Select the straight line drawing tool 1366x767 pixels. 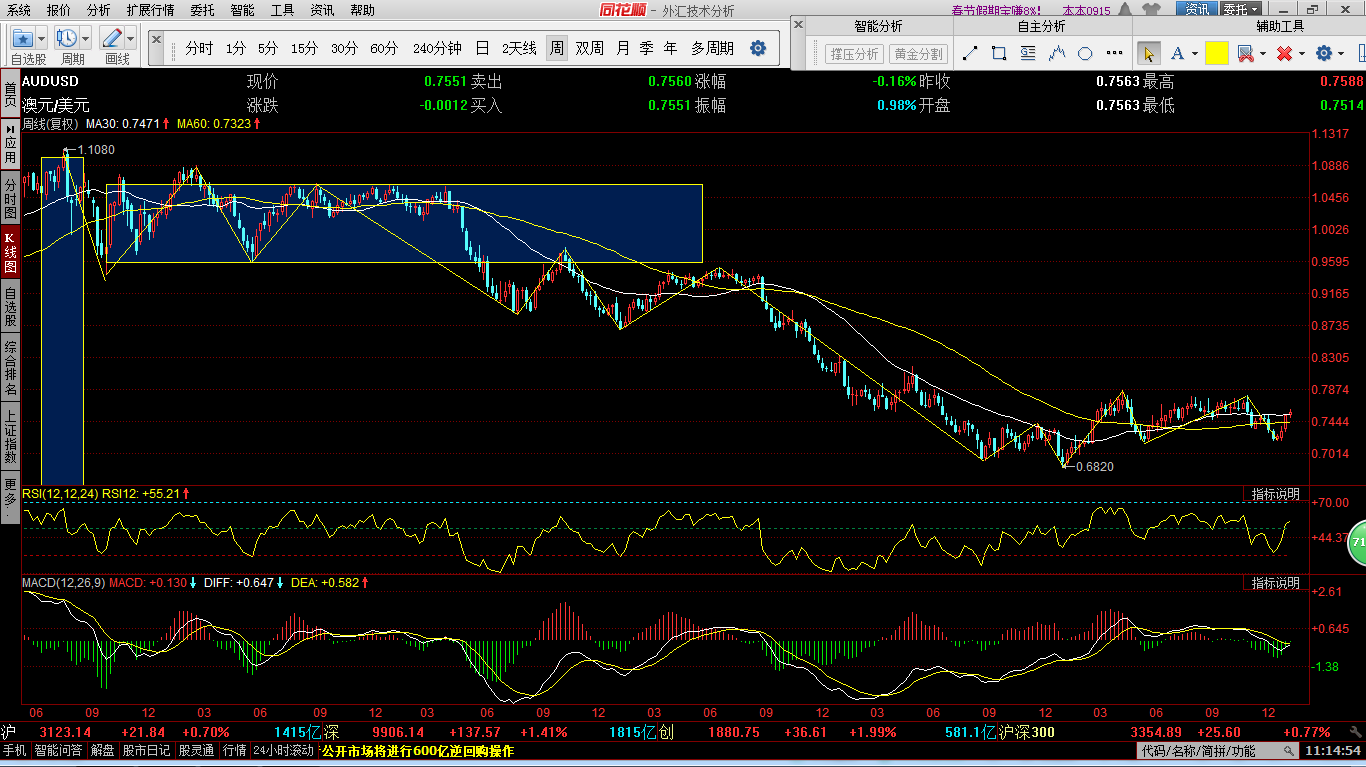point(970,53)
